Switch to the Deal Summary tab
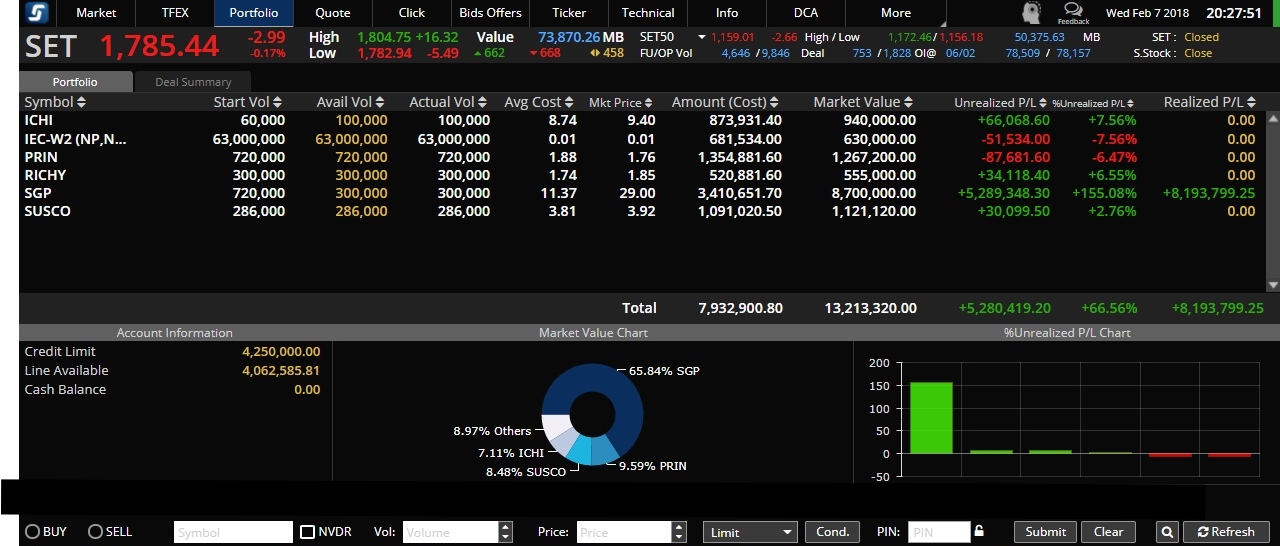The width and height of the screenshot is (1280, 546). pyautogui.click(x=193, y=82)
